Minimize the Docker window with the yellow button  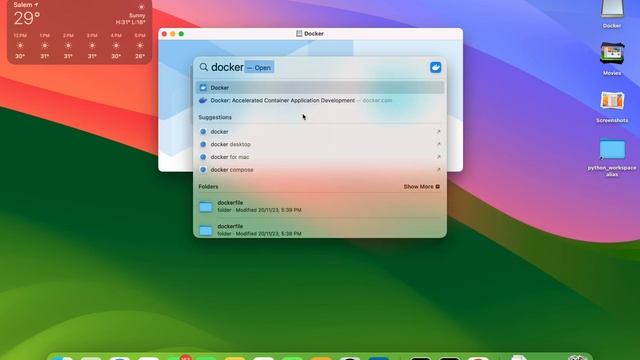coord(173,34)
